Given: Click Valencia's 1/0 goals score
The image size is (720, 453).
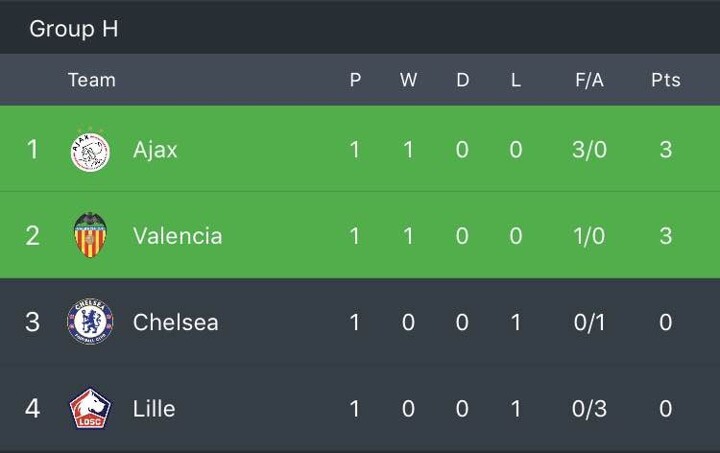Looking at the screenshot, I should tap(589, 236).
